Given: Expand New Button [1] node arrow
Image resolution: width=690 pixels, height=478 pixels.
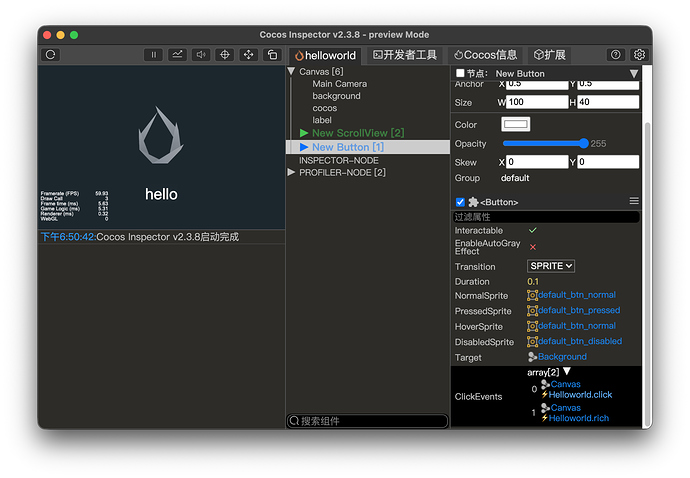Looking at the screenshot, I should tap(304, 147).
